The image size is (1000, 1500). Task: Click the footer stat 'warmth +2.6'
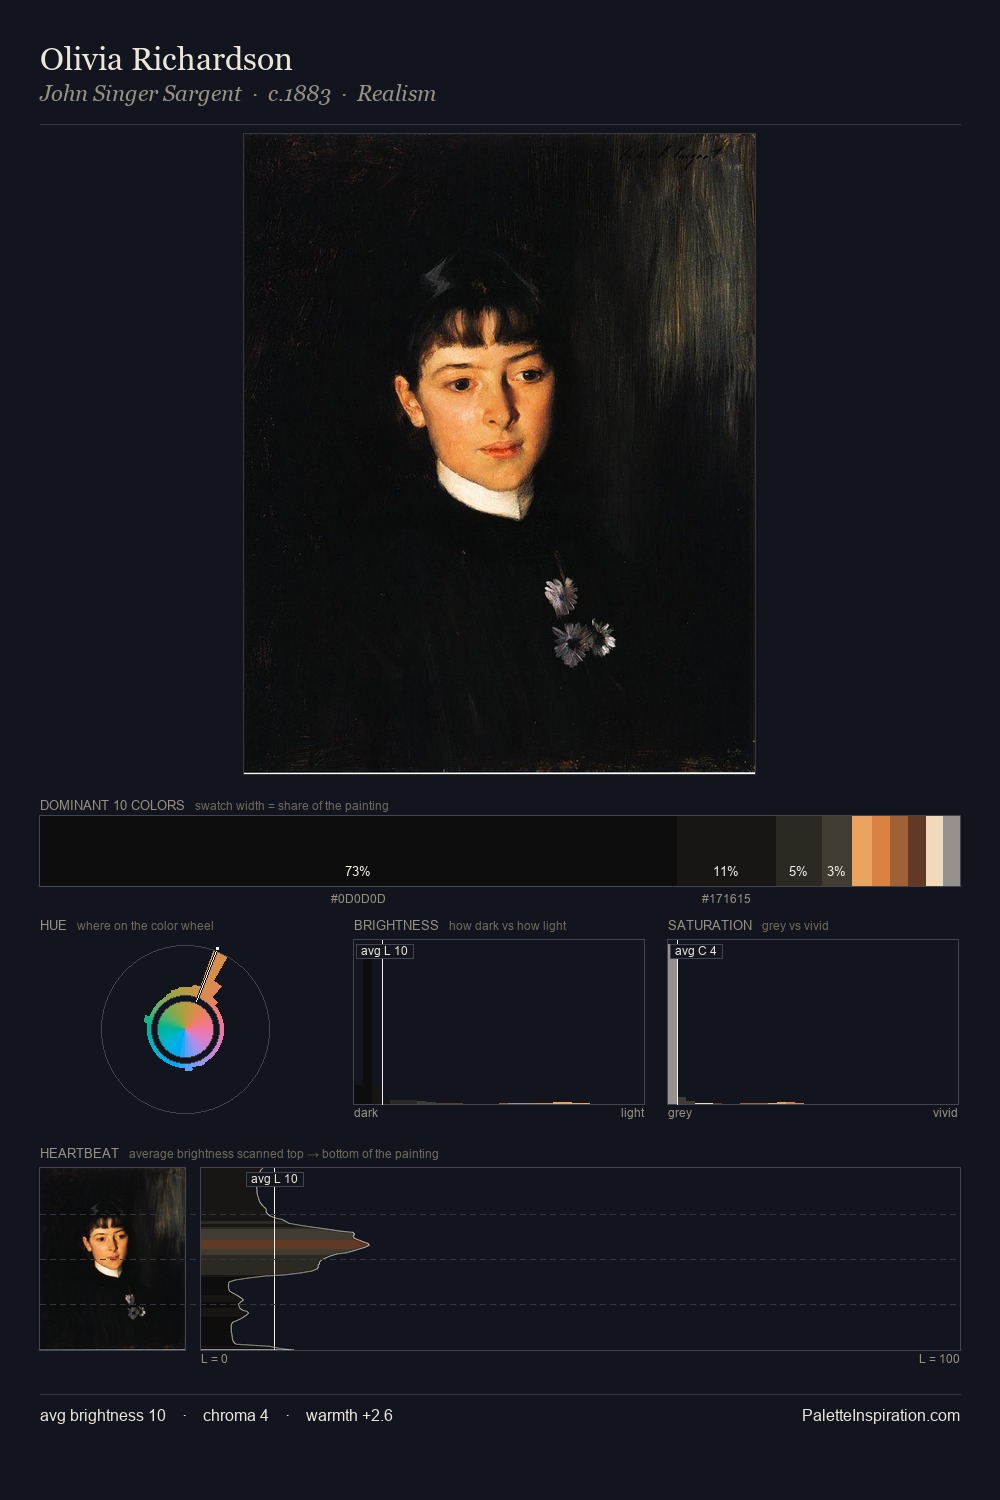pyautogui.click(x=349, y=1416)
